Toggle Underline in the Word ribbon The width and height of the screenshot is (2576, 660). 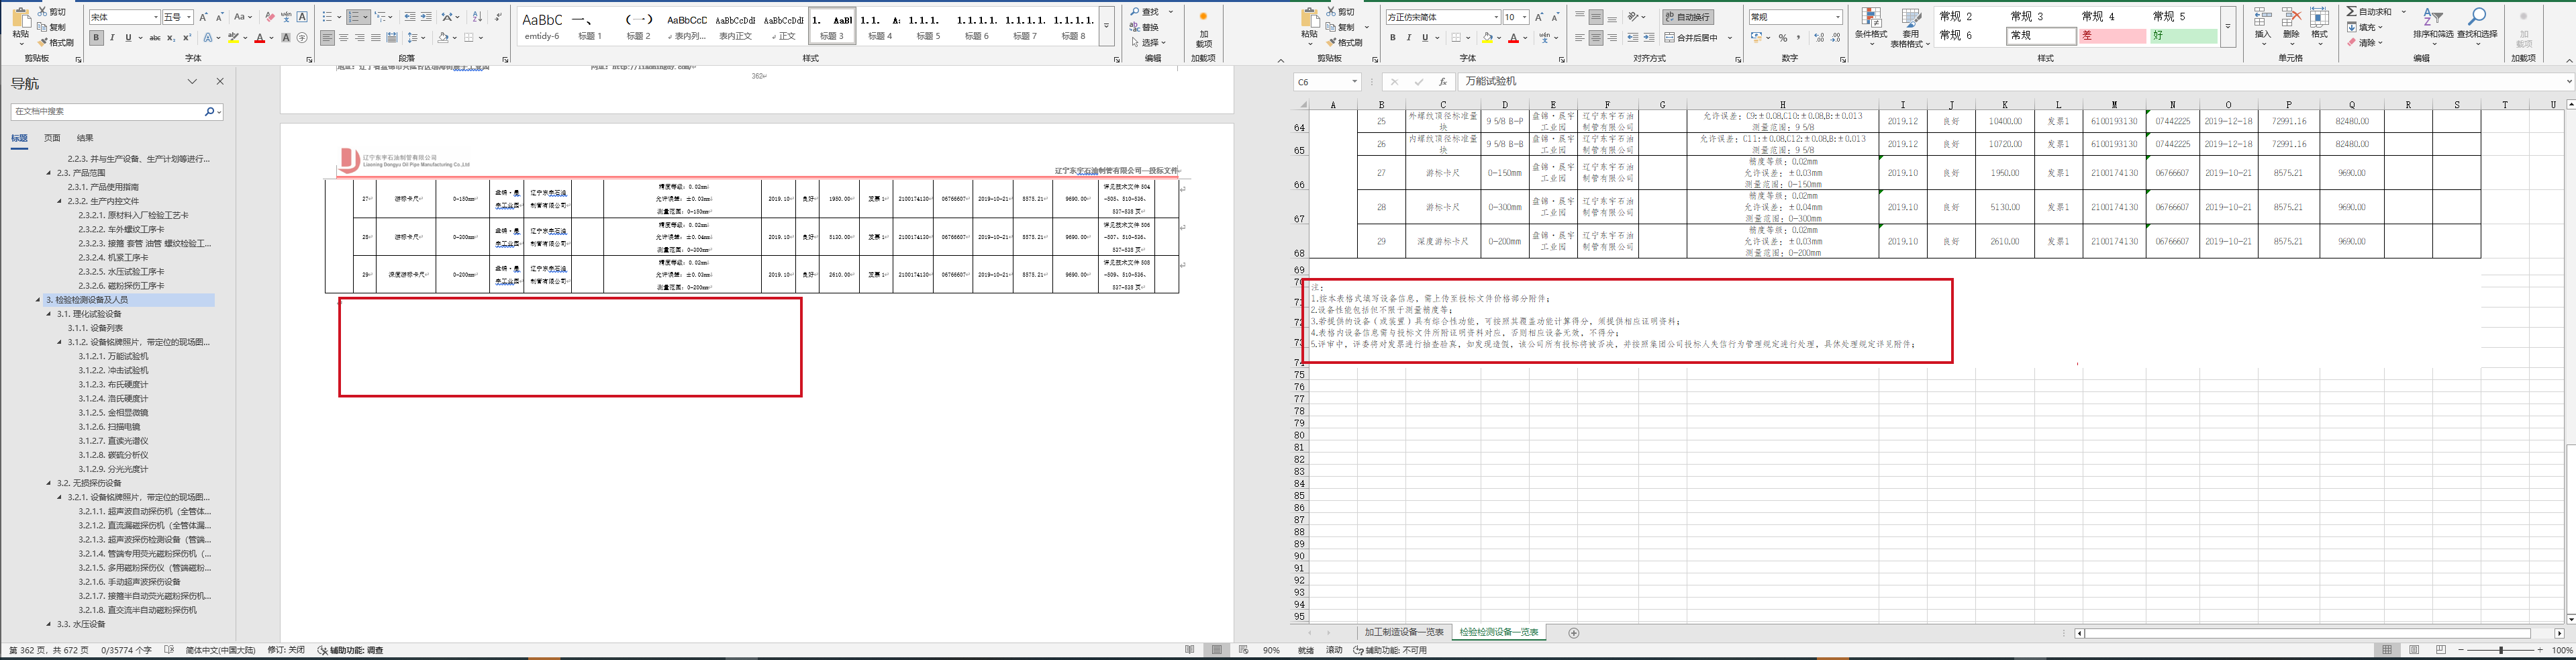128,38
